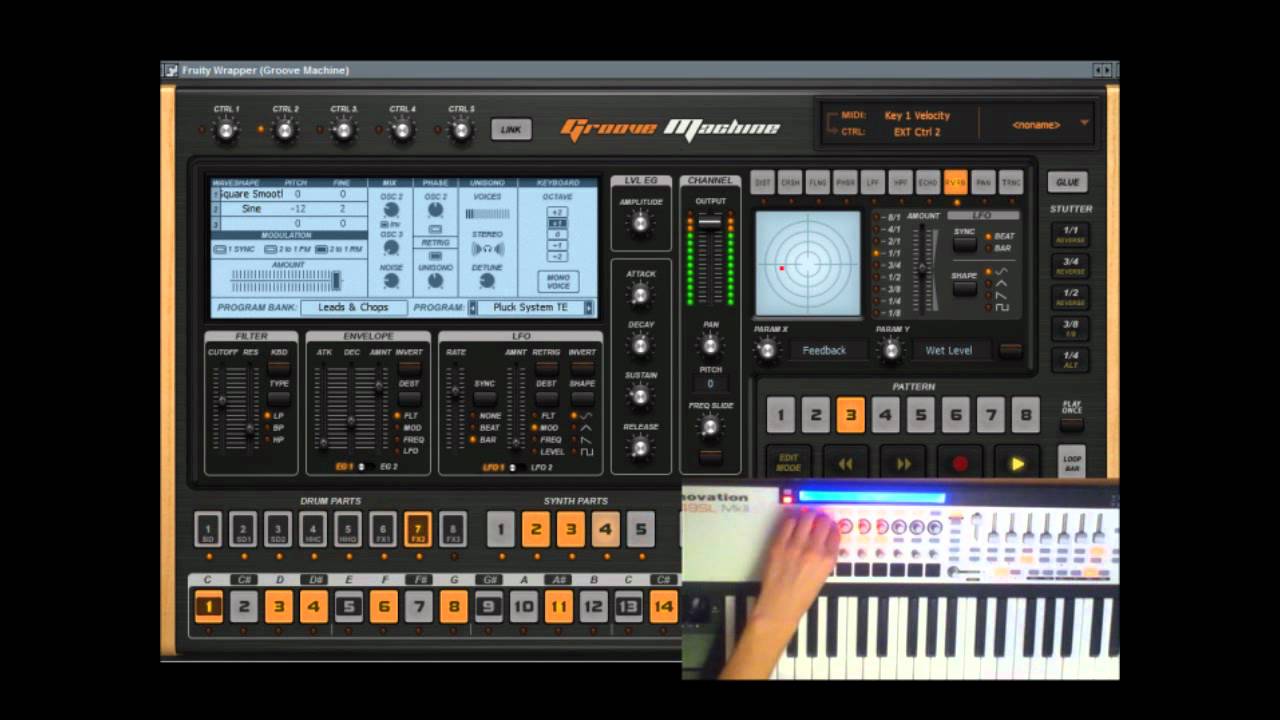This screenshot has width=1280, height=720.
Task: Select the +2 octave option
Action: 557,212
